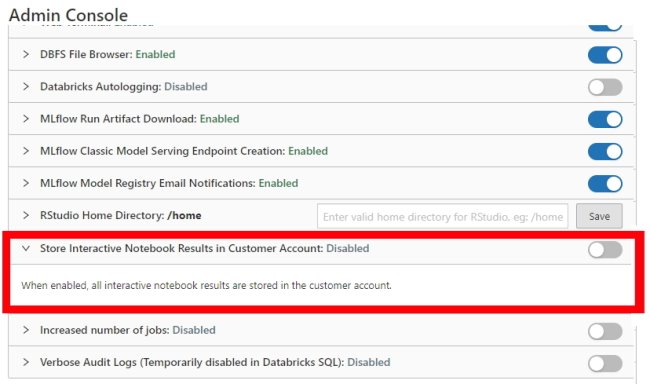Image resolution: width=650 pixels, height=384 pixels.
Task: Toggle MLflow Model Registry Email Notifications off
Action: point(605,184)
